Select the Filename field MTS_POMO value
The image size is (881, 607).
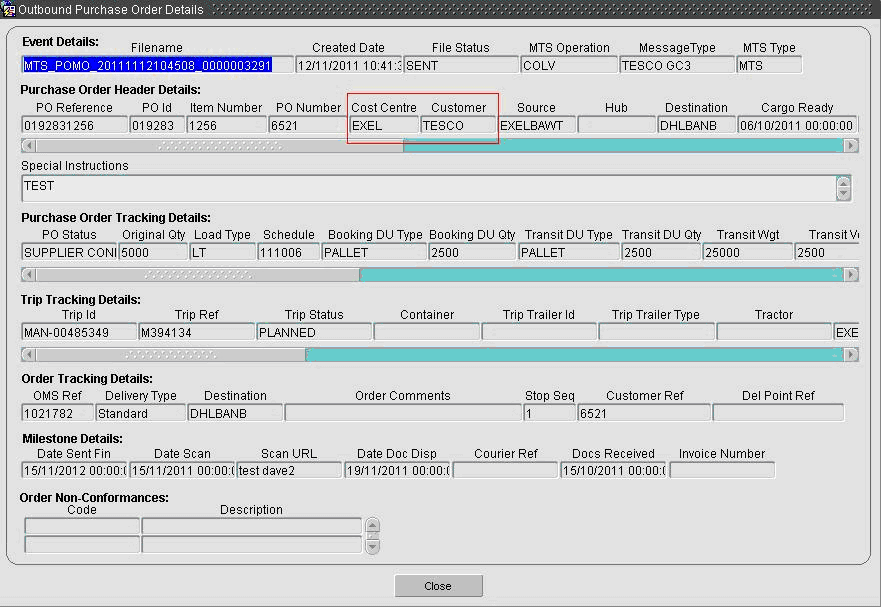click(157, 65)
